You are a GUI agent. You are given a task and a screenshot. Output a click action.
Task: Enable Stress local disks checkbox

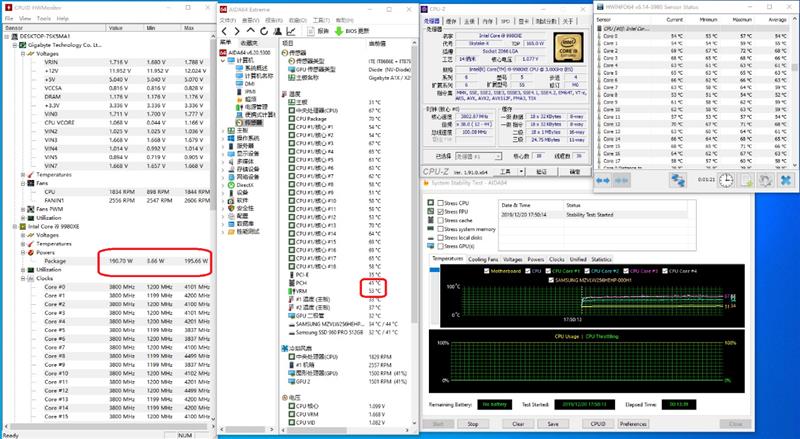(441, 237)
